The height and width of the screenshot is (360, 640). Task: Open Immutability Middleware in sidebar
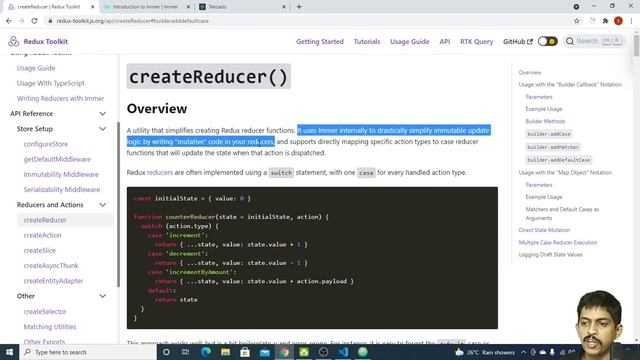pos(61,174)
